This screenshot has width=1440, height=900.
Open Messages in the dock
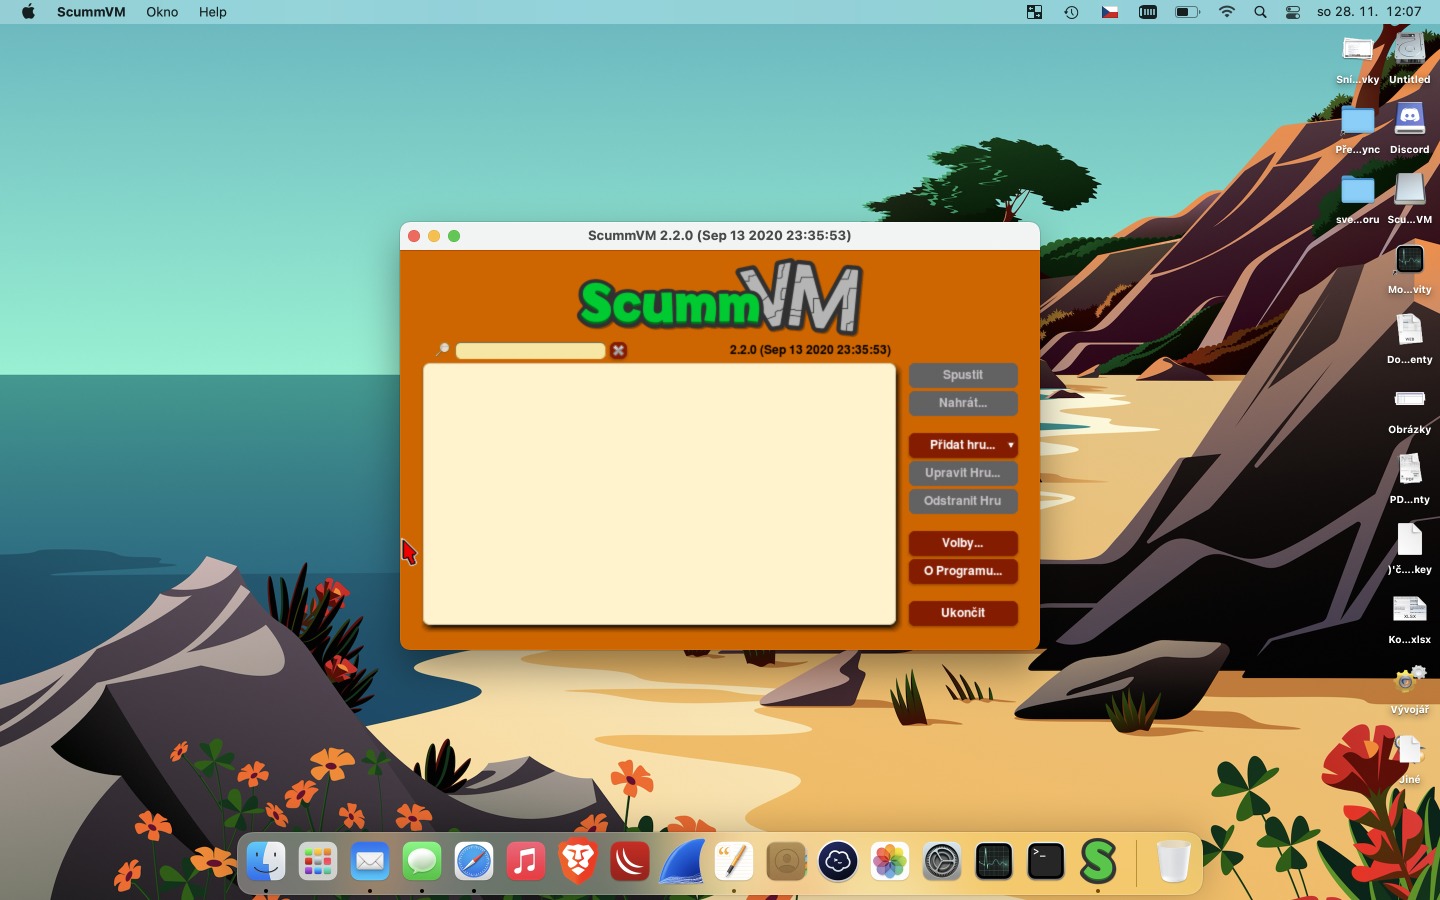pyautogui.click(x=422, y=861)
